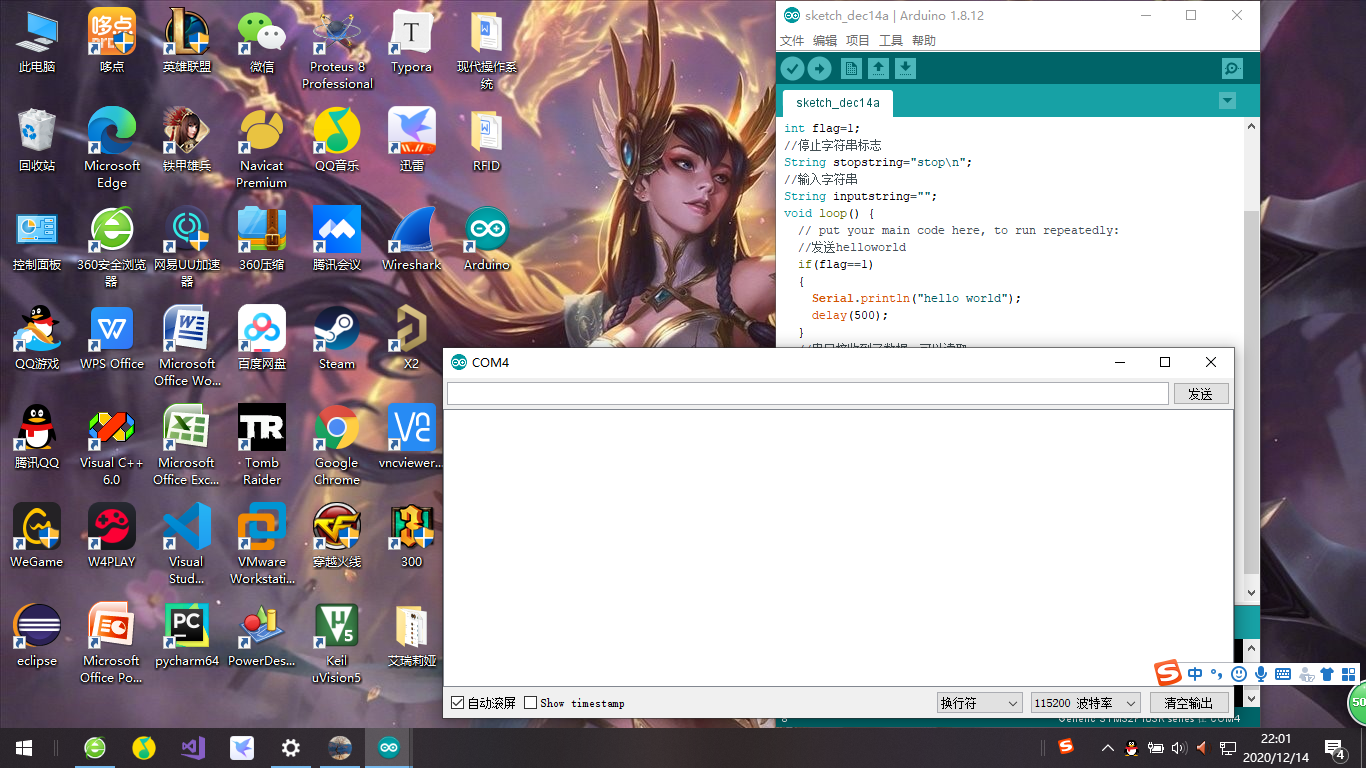Toggle the 自动滚屏 checkbox
Viewport: 1366px width, 768px height.
point(458,703)
